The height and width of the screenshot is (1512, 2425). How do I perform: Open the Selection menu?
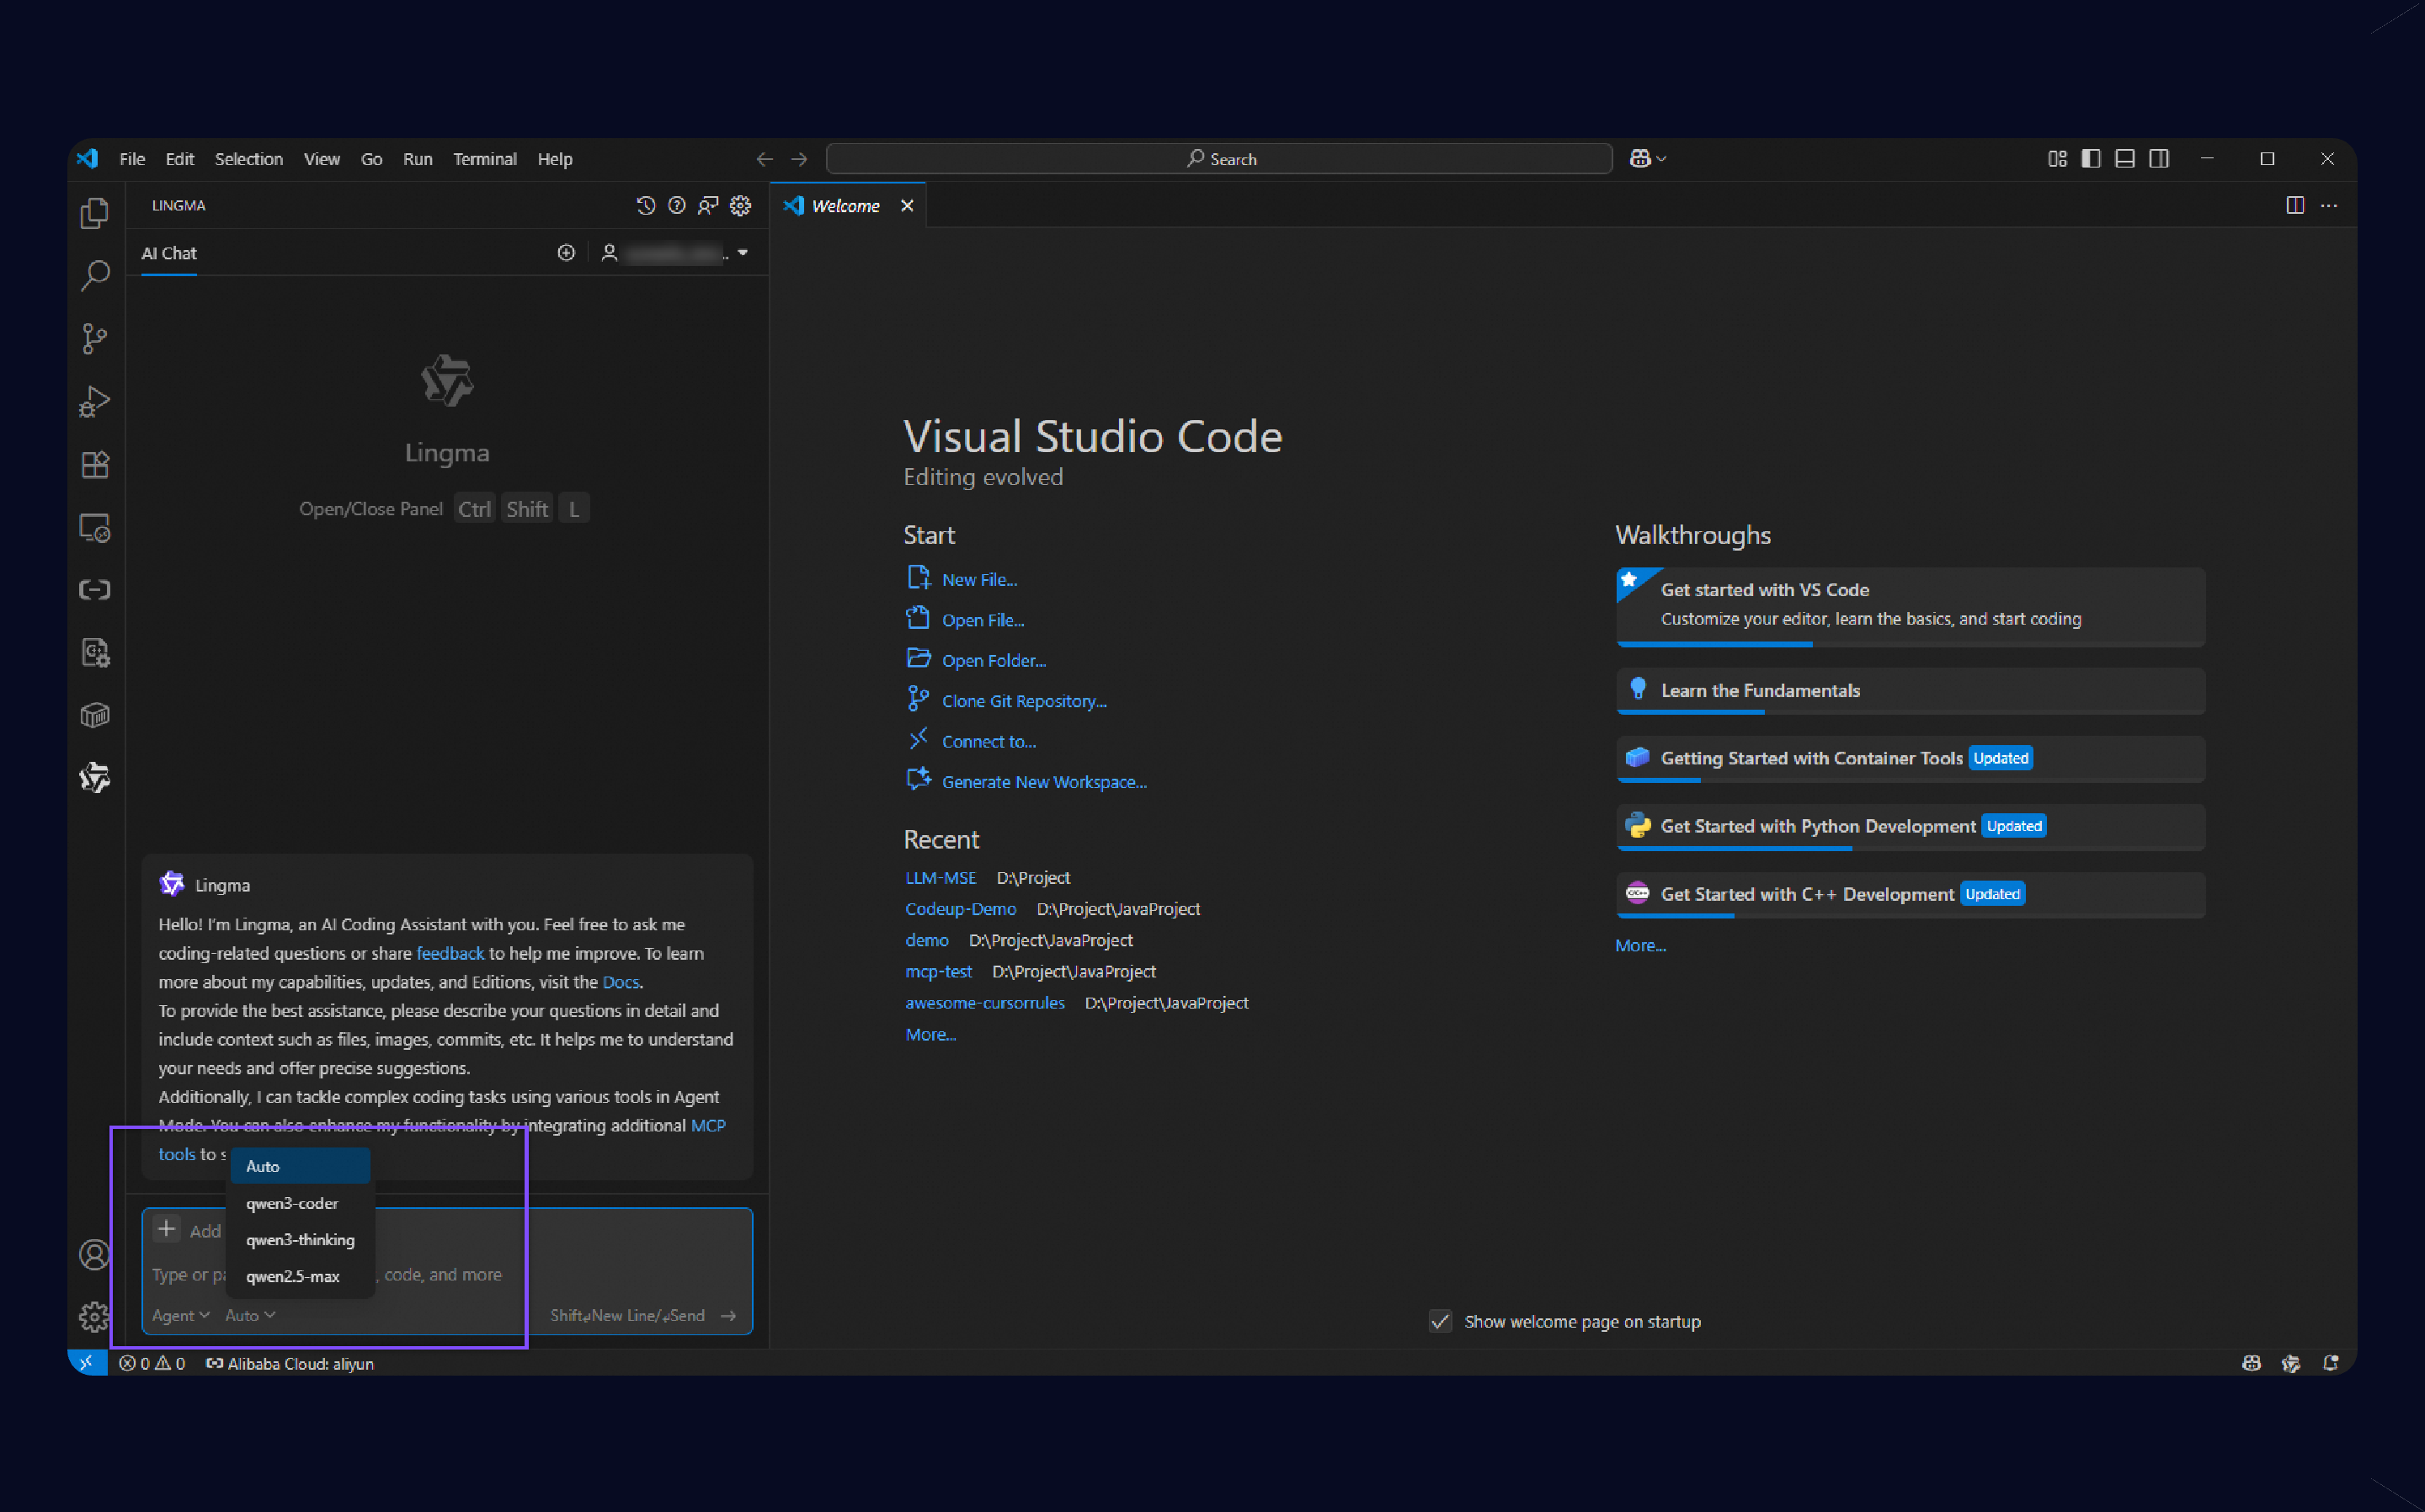click(x=249, y=158)
